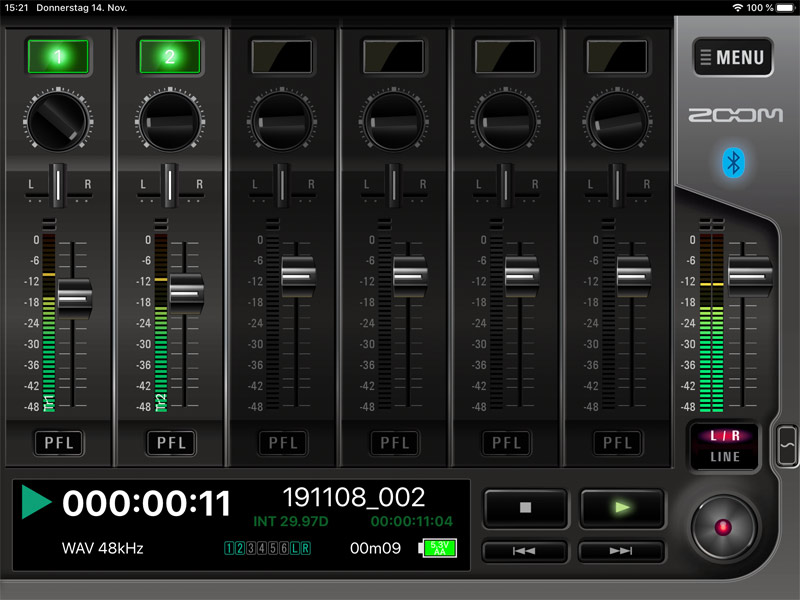Click the master L/R fader handle
Image resolution: width=800 pixels, height=600 pixels.
tap(750, 273)
